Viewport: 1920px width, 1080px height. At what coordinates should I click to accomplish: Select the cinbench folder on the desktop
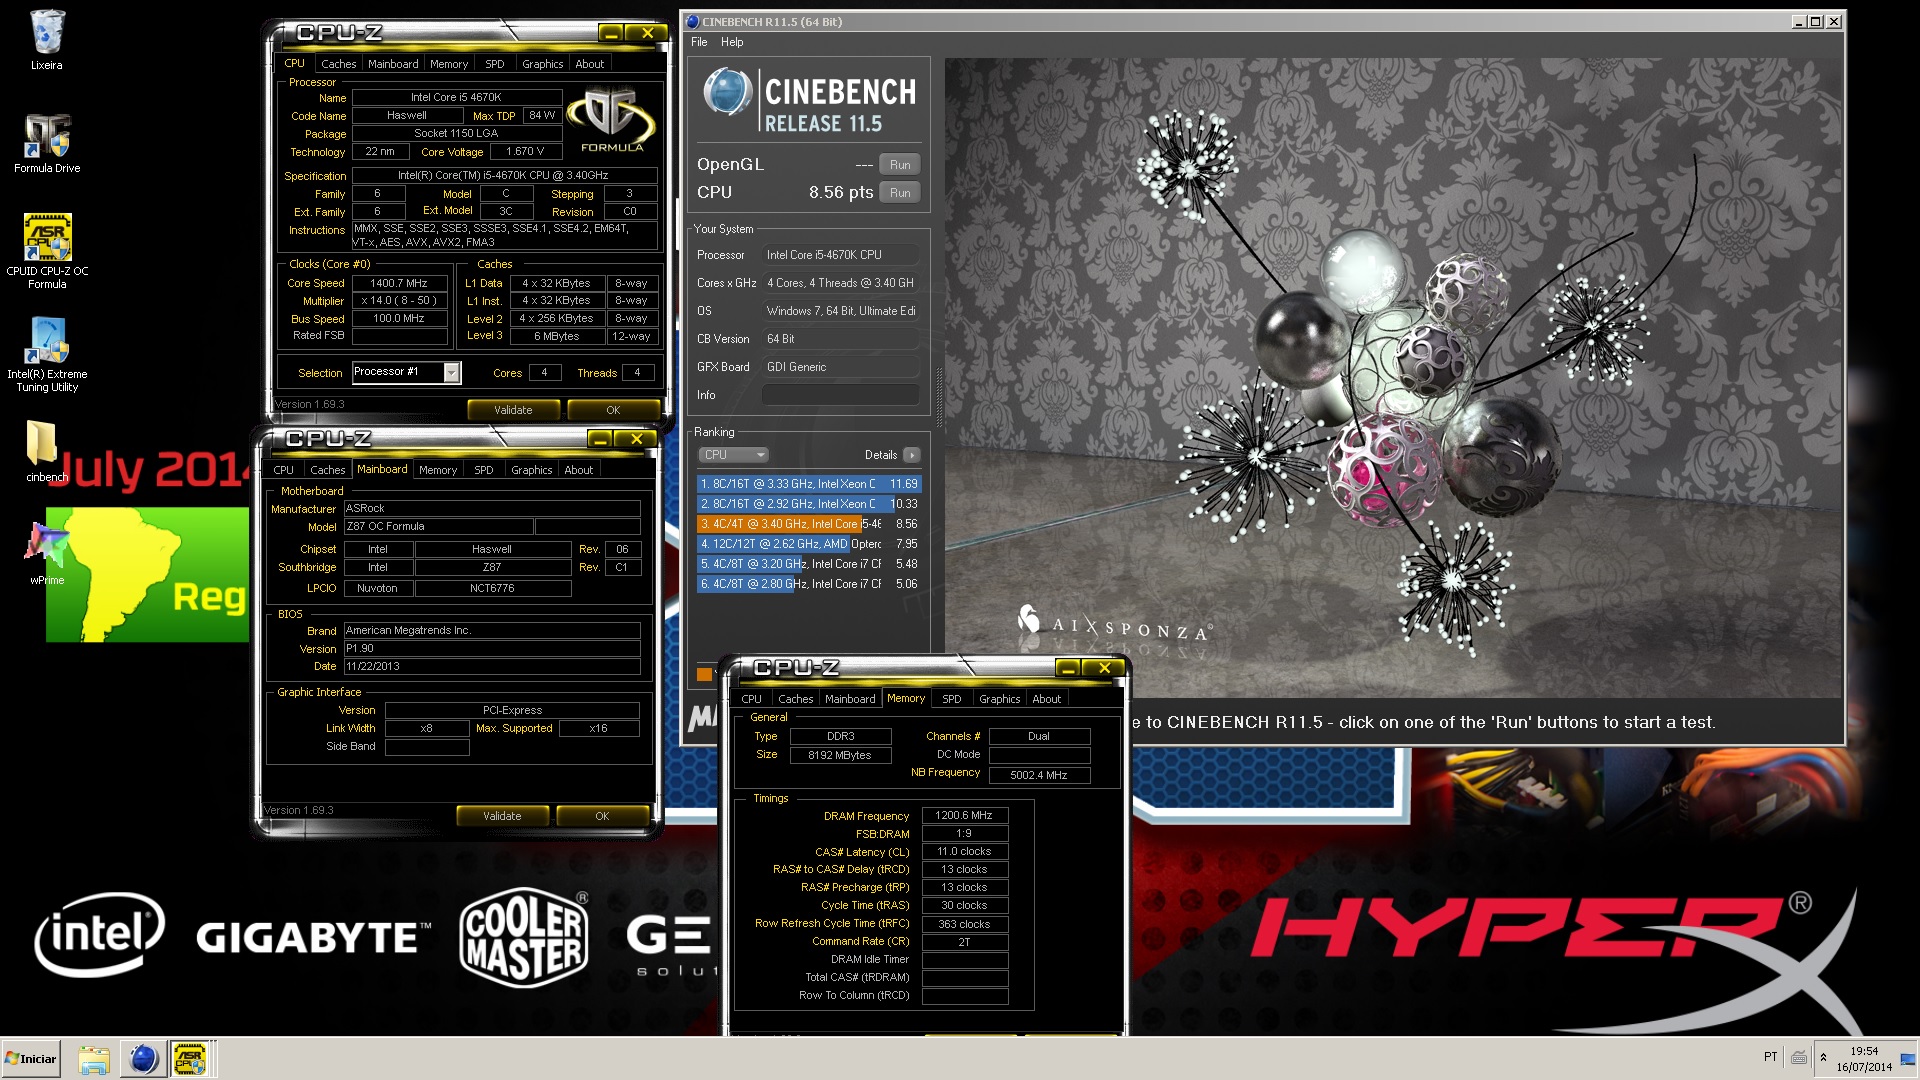pyautogui.click(x=44, y=452)
